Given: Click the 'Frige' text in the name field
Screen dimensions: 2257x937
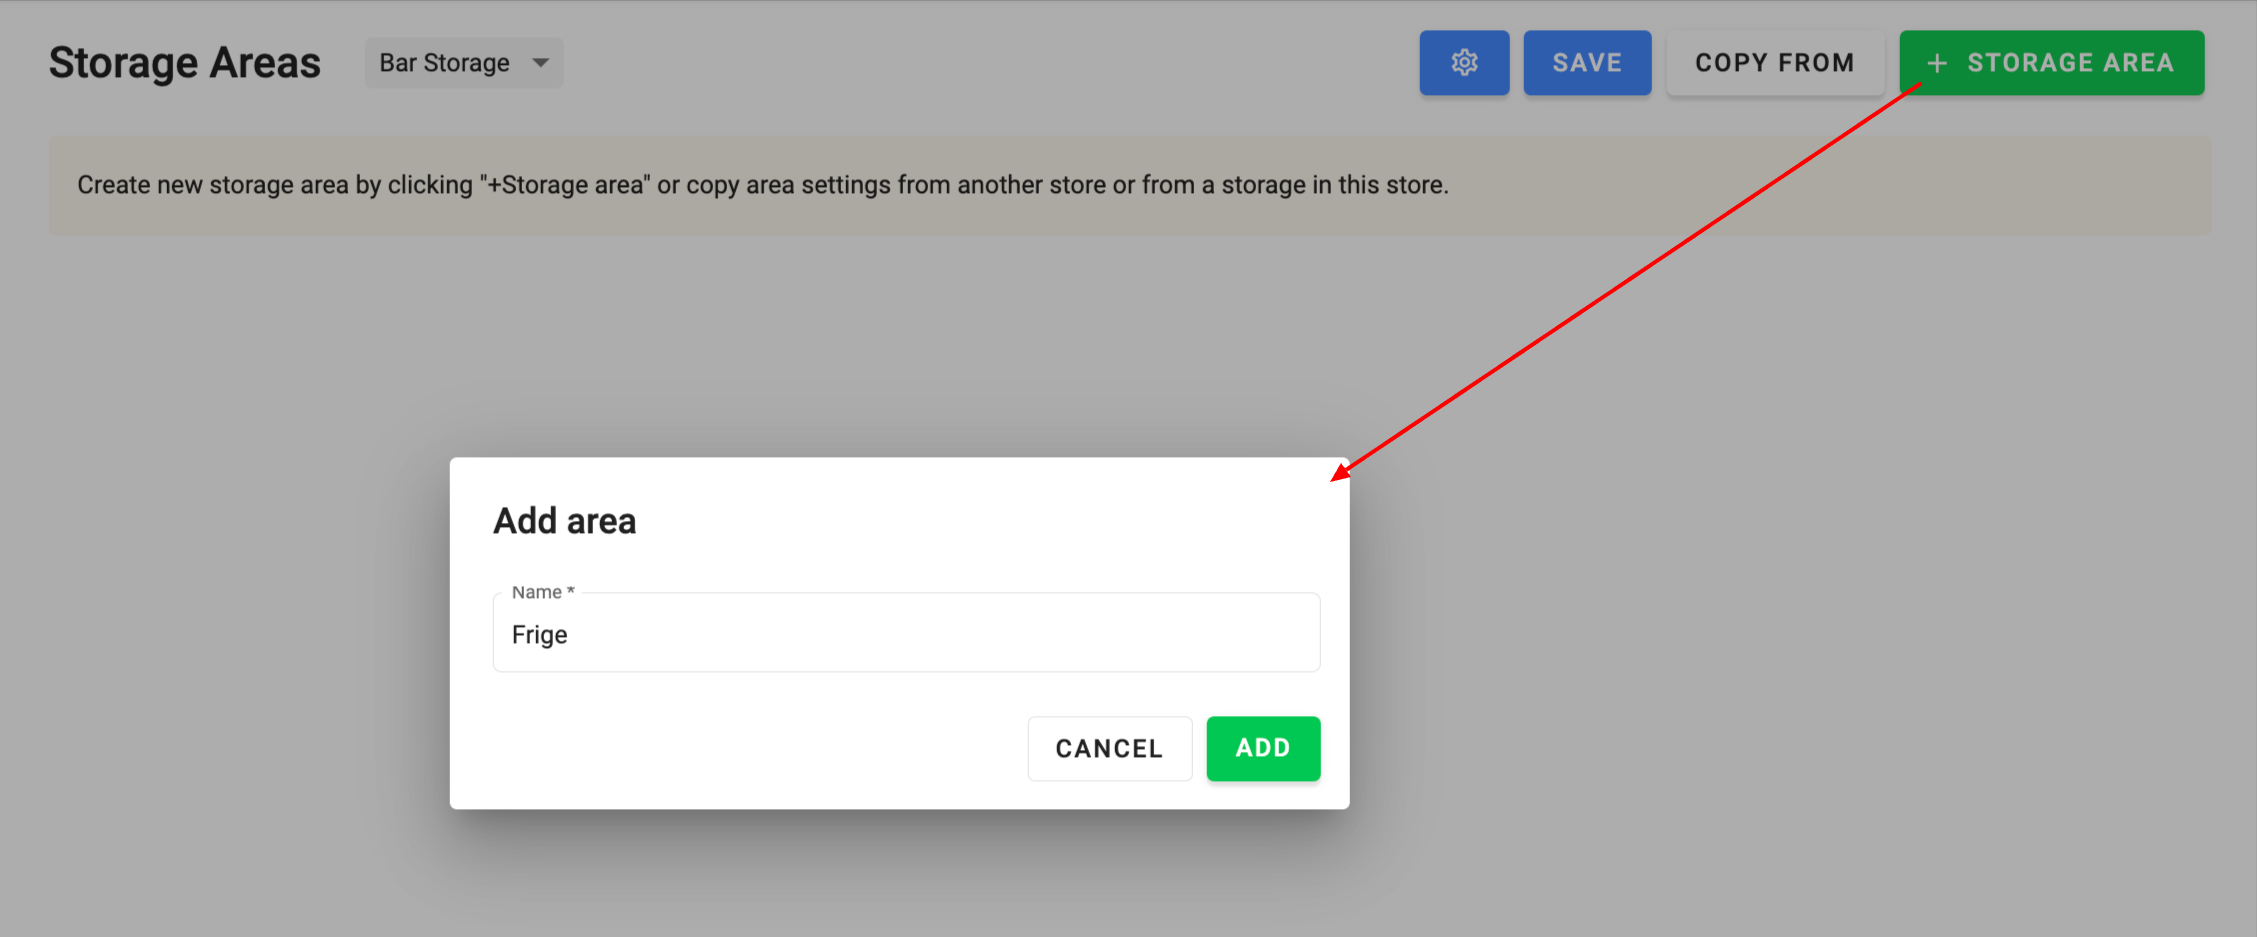Looking at the screenshot, I should [x=540, y=635].
